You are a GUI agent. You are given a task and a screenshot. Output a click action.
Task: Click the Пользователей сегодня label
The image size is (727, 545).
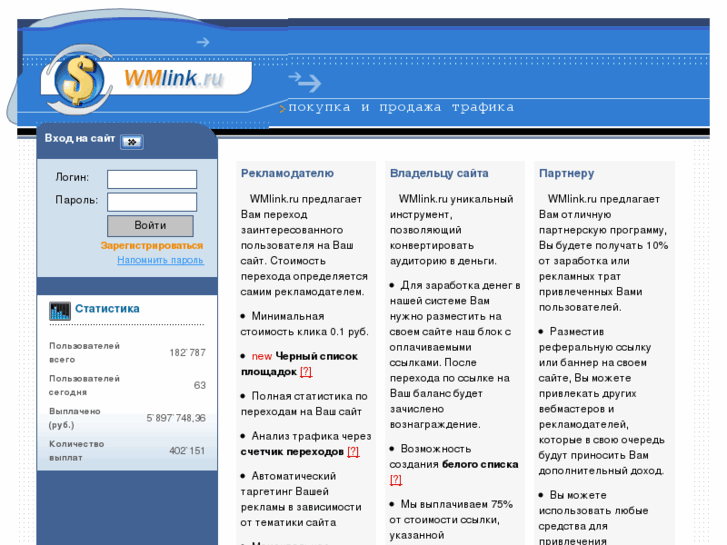(84, 385)
